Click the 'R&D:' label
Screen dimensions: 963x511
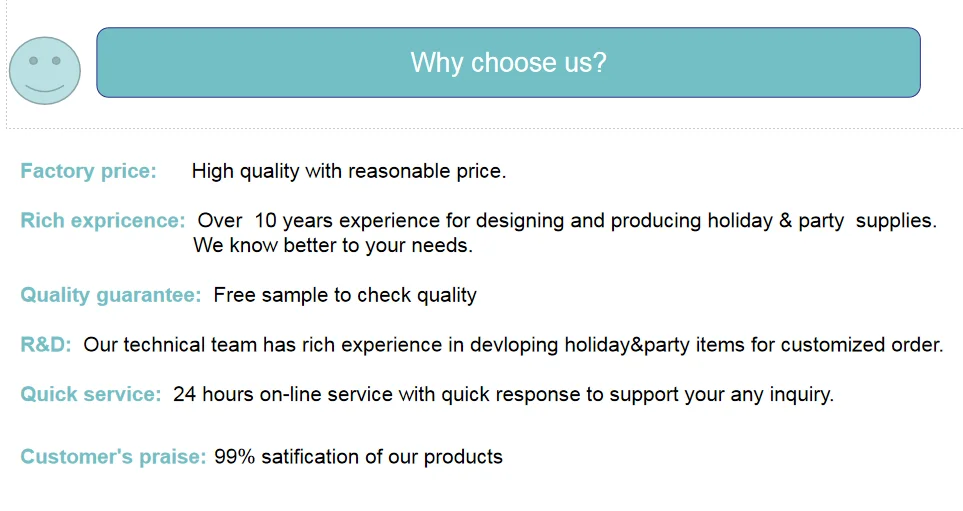click(x=46, y=345)
